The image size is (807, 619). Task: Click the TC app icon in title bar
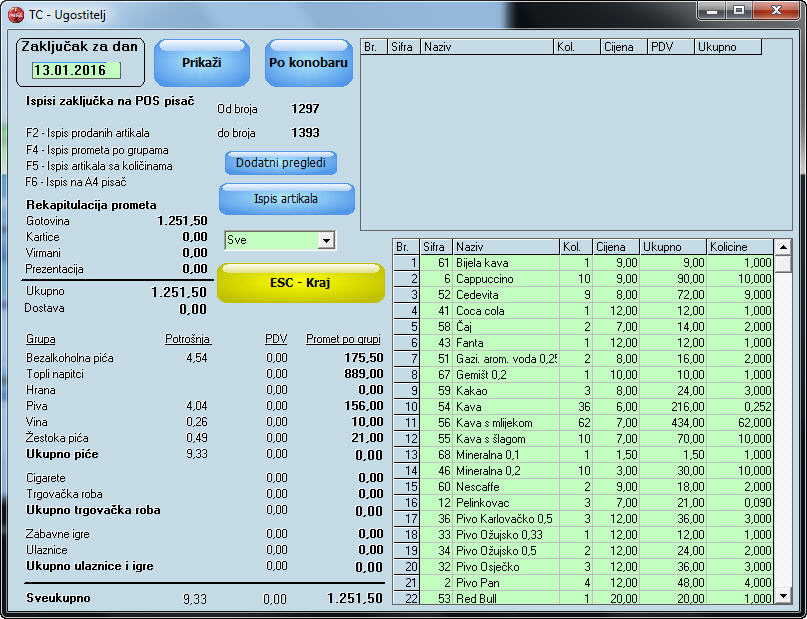[16, 13]
